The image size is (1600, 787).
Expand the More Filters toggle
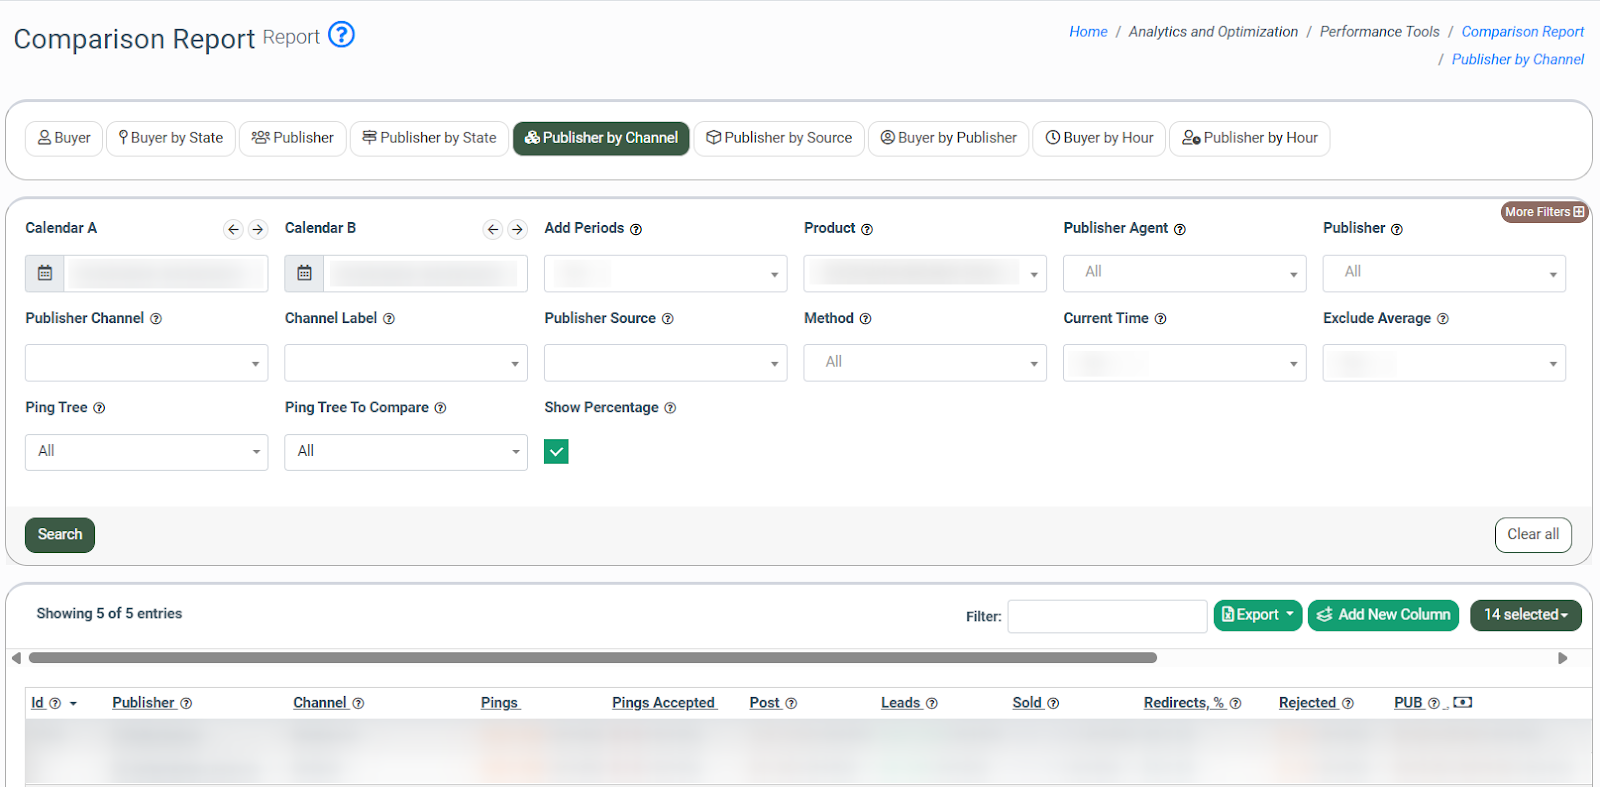1544,212
